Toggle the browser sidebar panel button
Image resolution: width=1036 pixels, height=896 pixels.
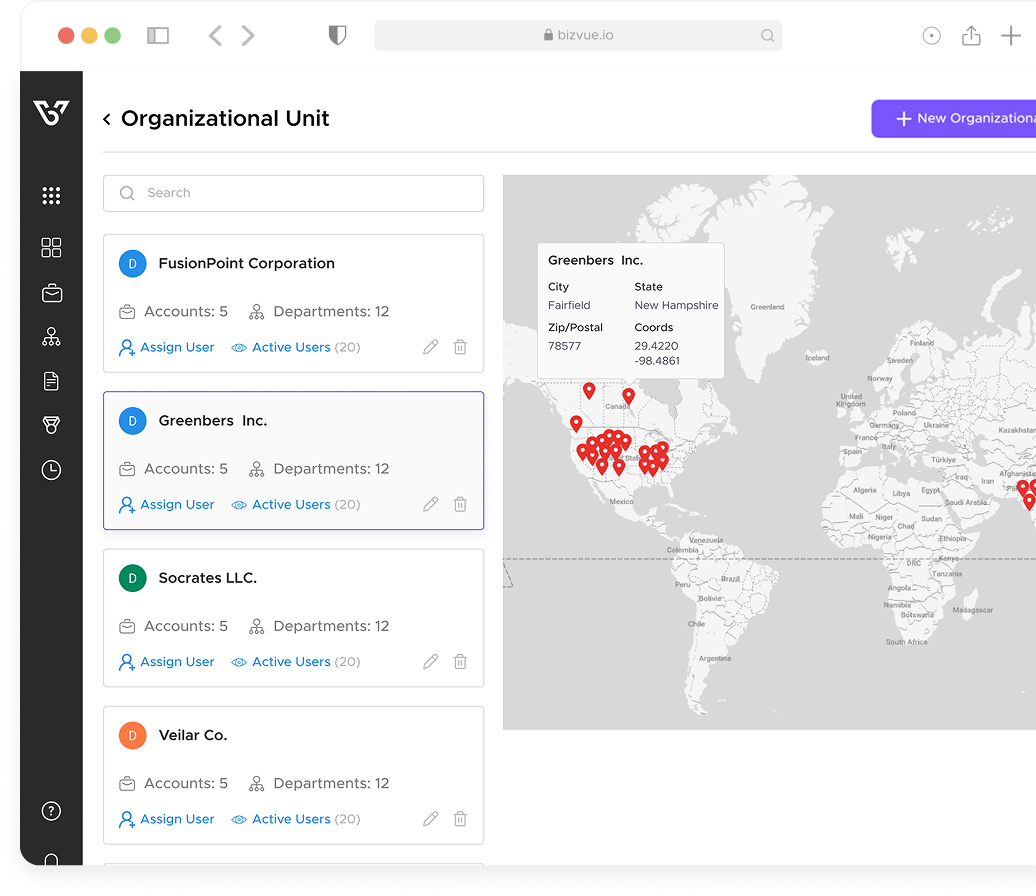click(x=158, y=36)
